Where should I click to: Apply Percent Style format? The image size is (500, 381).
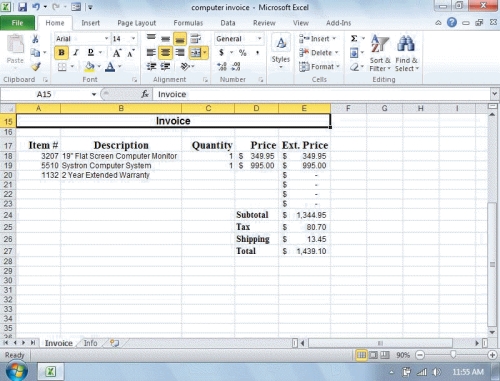click(x=243, y=53)
